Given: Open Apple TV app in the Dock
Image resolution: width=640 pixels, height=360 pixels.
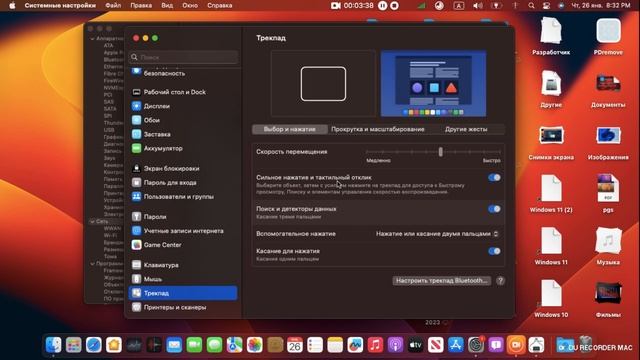Looking at the screenshot, I should pyautogui.click(x=416, y=345).
